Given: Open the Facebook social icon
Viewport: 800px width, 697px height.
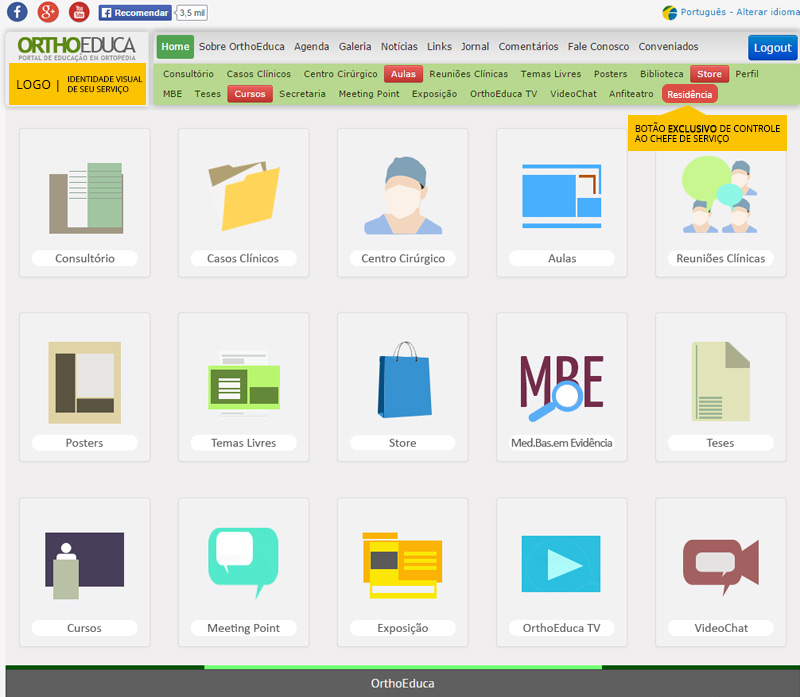Looking at the screenshot, I should (x=17, y=12).
